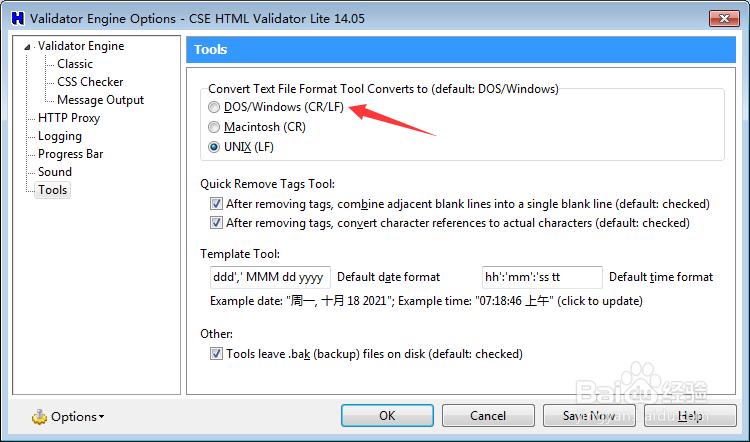
Task: Toggle combine adjacent blank lines checkbox
Action: click(216, 203)
